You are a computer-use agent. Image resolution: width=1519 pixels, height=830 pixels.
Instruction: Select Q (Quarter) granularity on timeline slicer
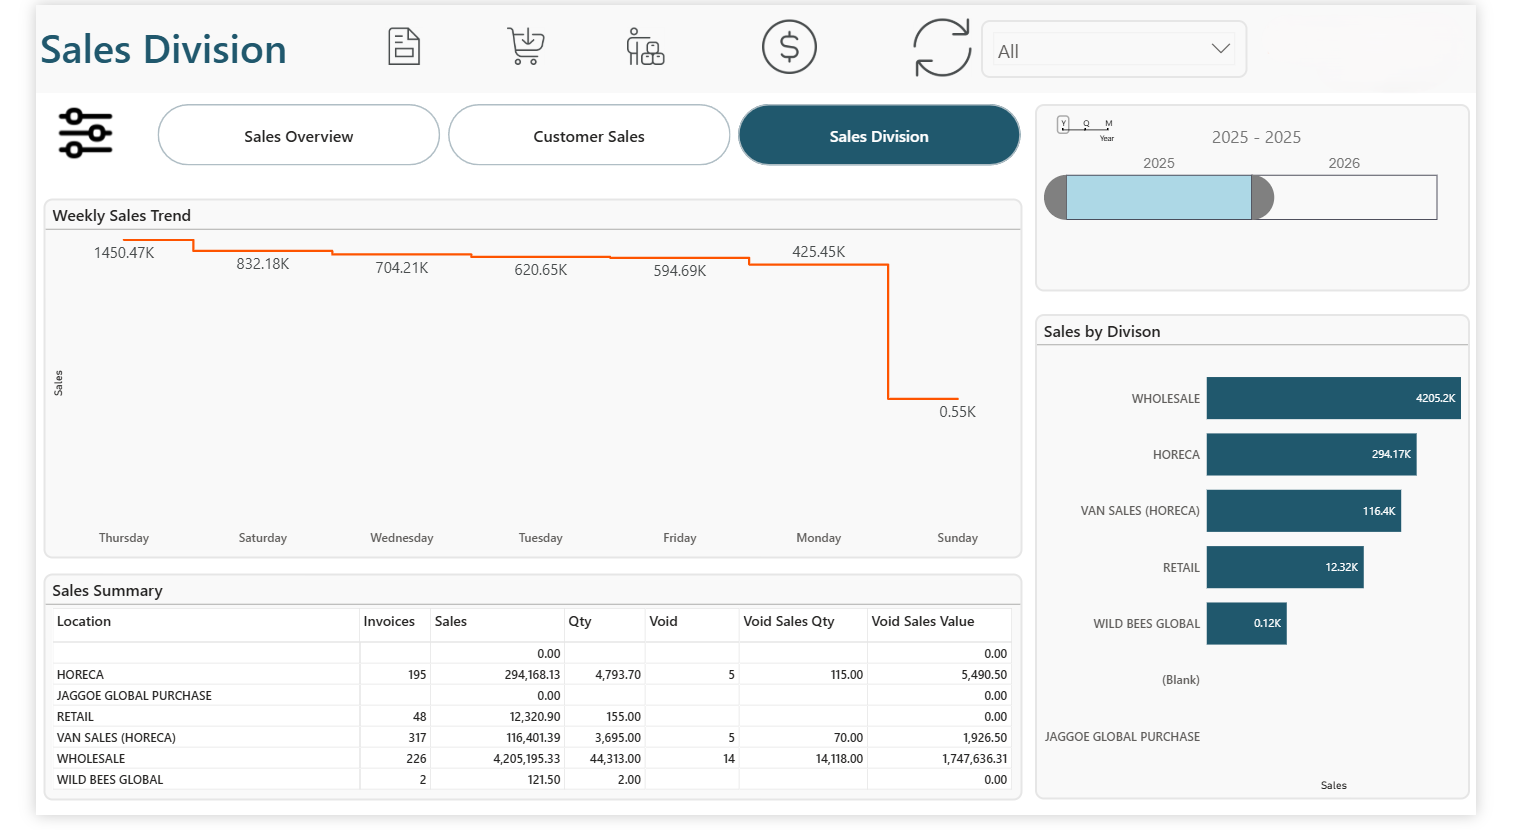pyautogui.click(x=1086, y=124)
